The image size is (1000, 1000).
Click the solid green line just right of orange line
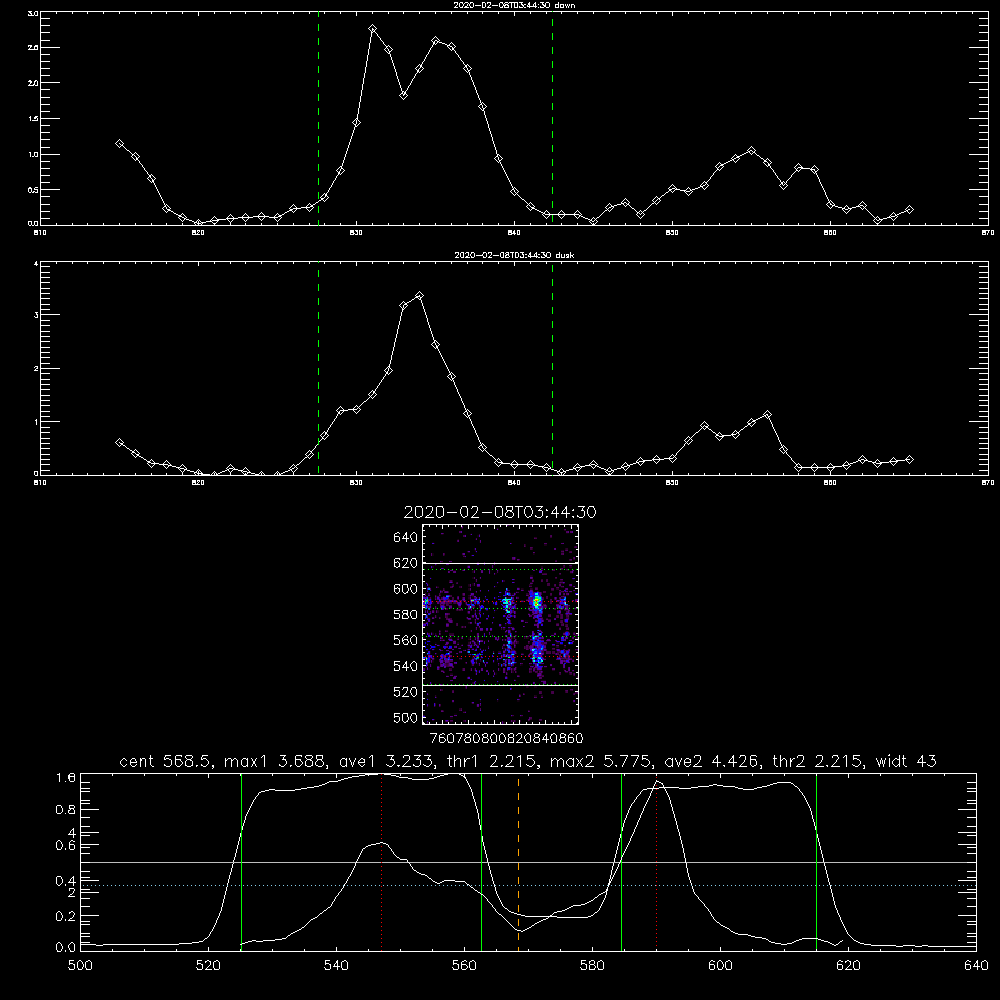pyautogui.click(x=621, y=862)
